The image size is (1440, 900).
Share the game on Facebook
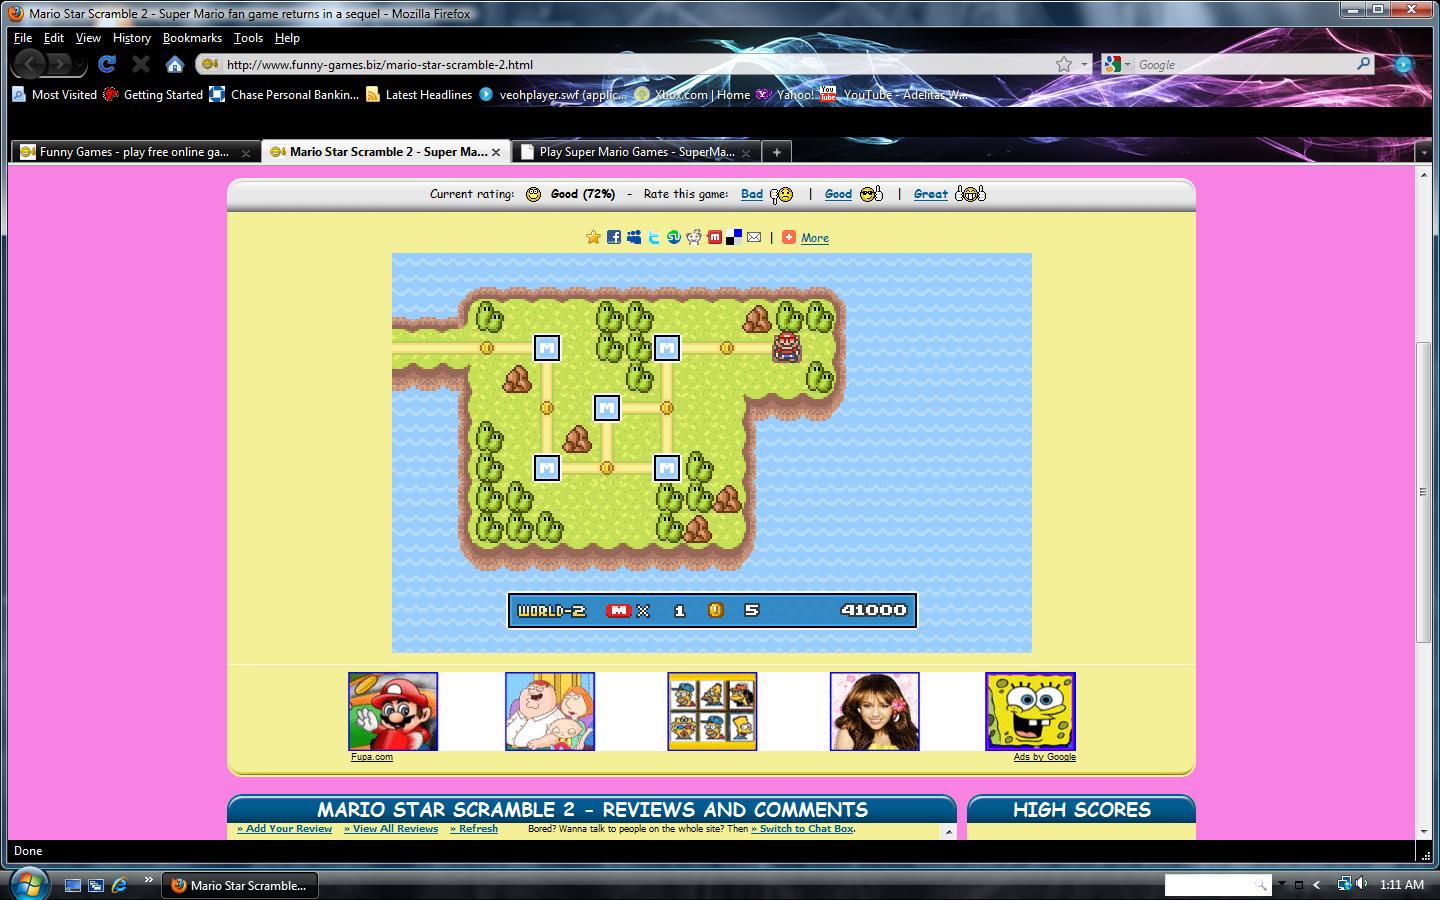pos(613,237)
